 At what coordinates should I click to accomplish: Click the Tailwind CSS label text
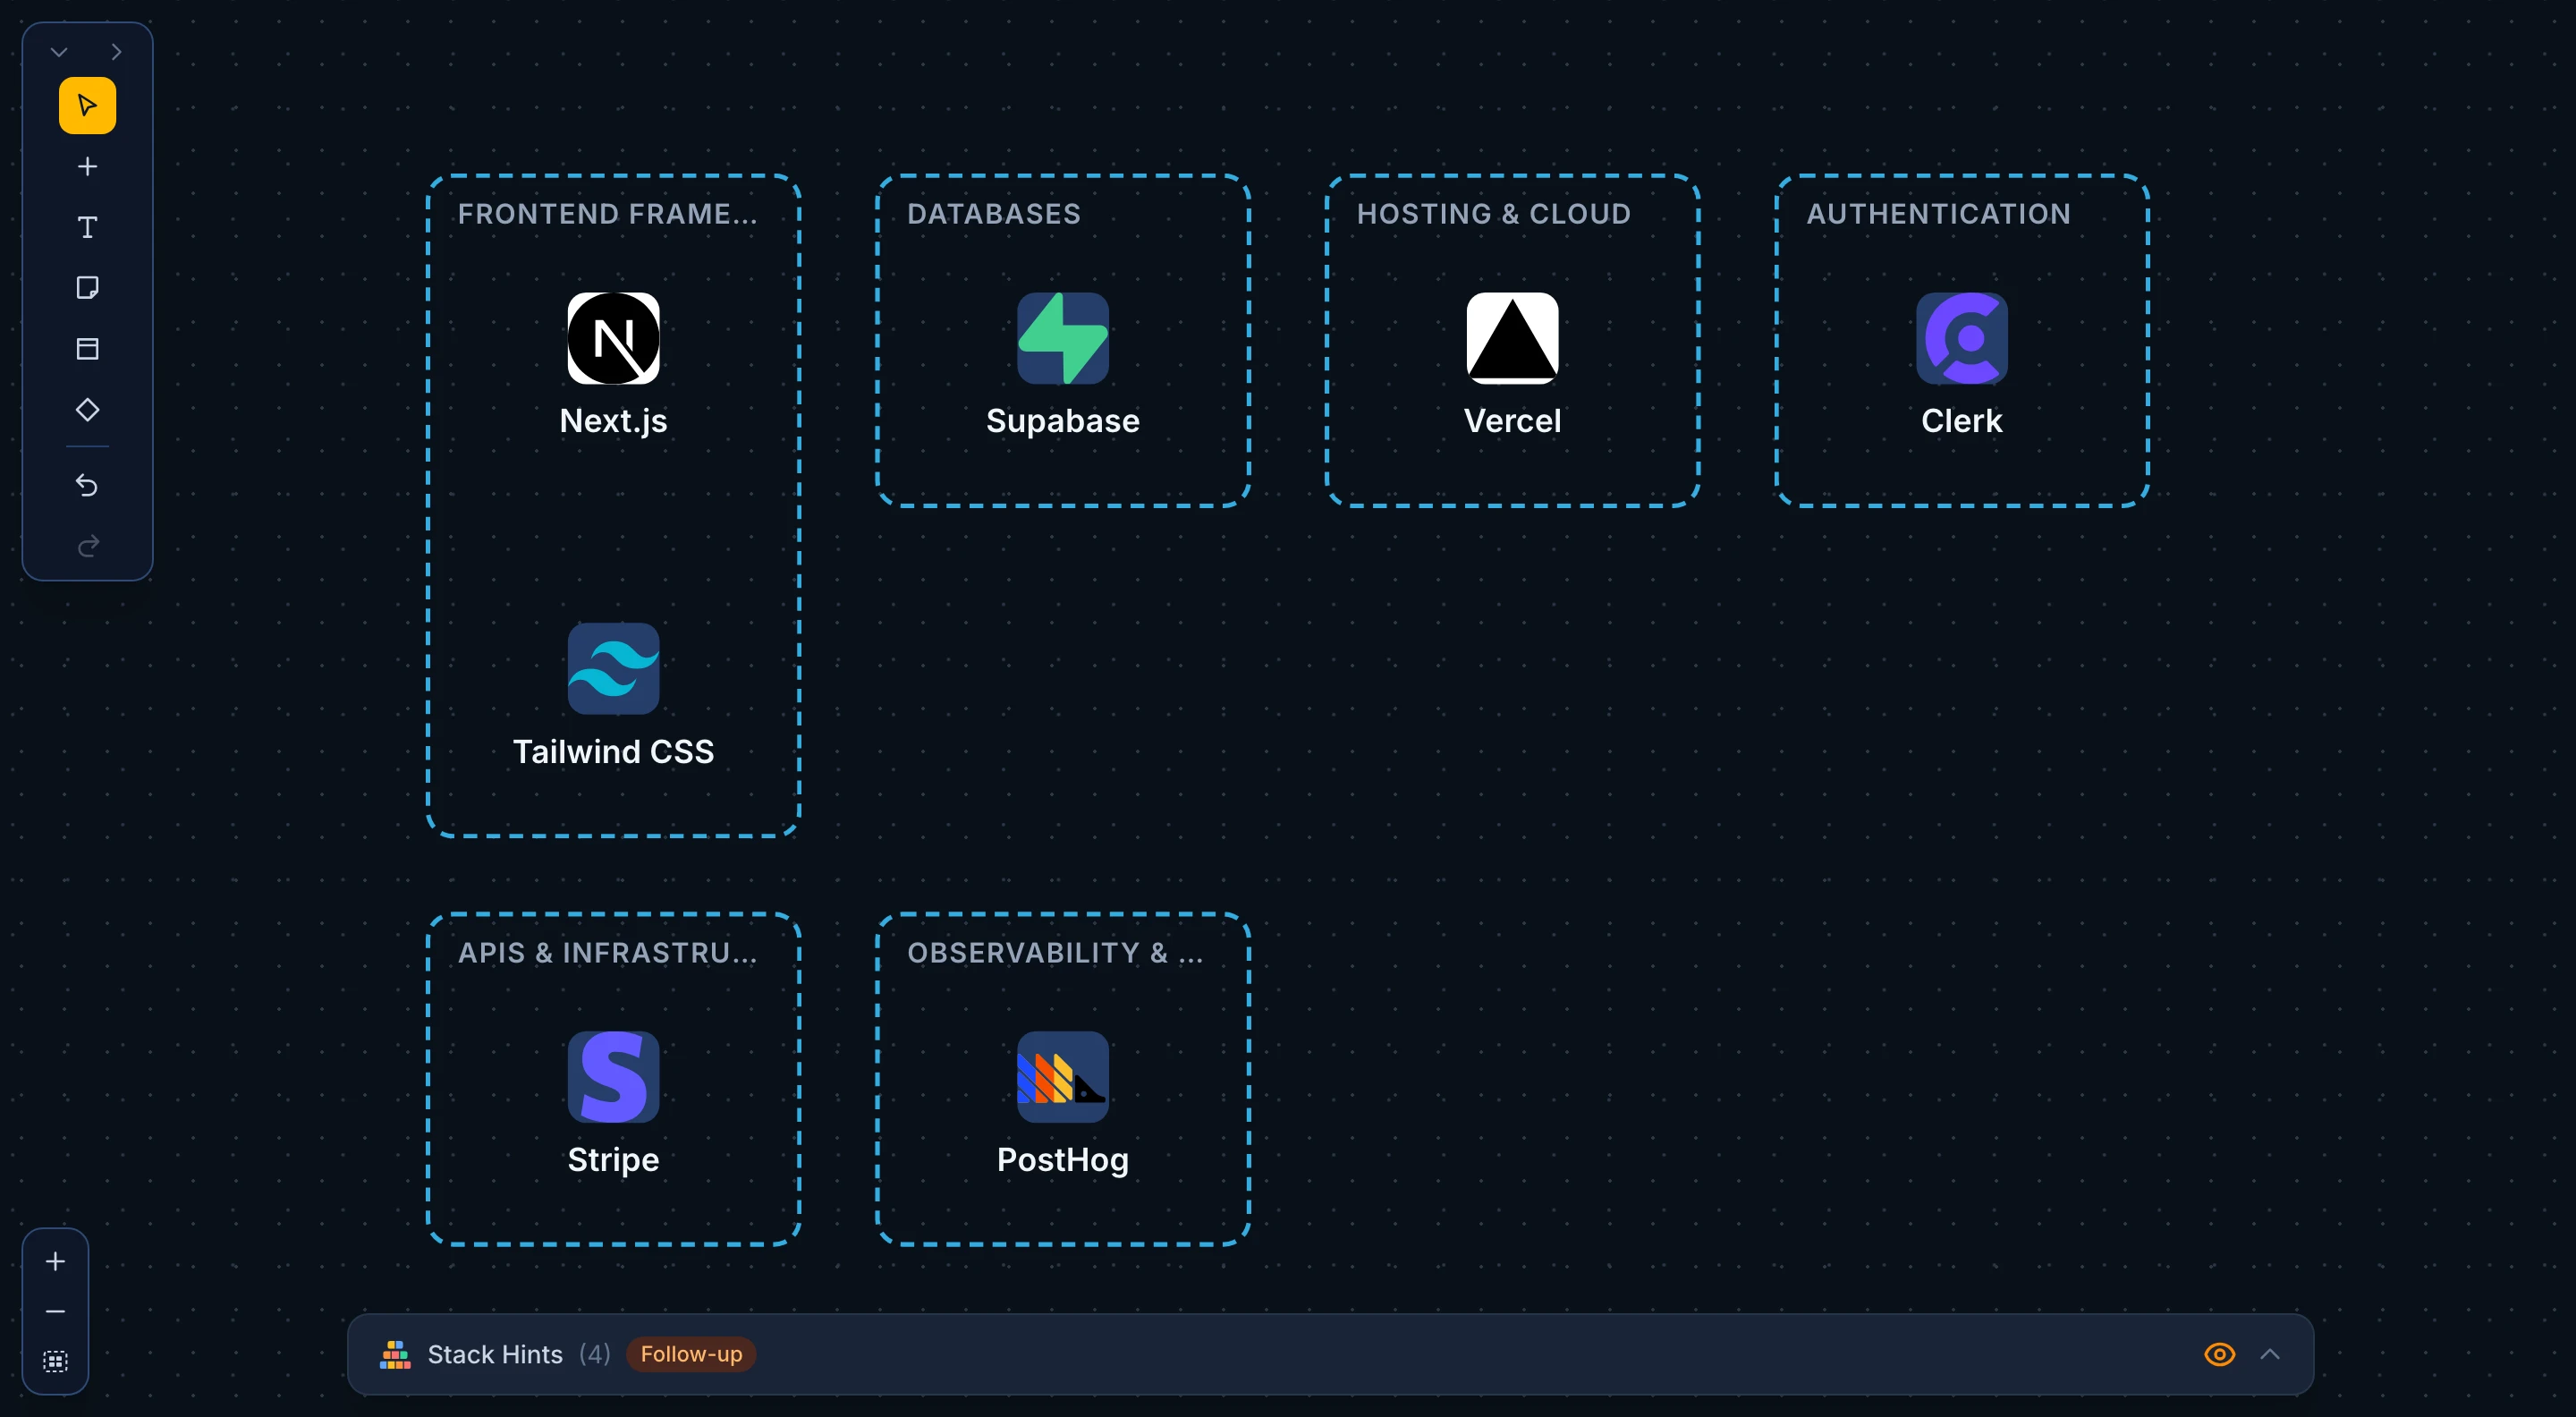tap(613, 752)
